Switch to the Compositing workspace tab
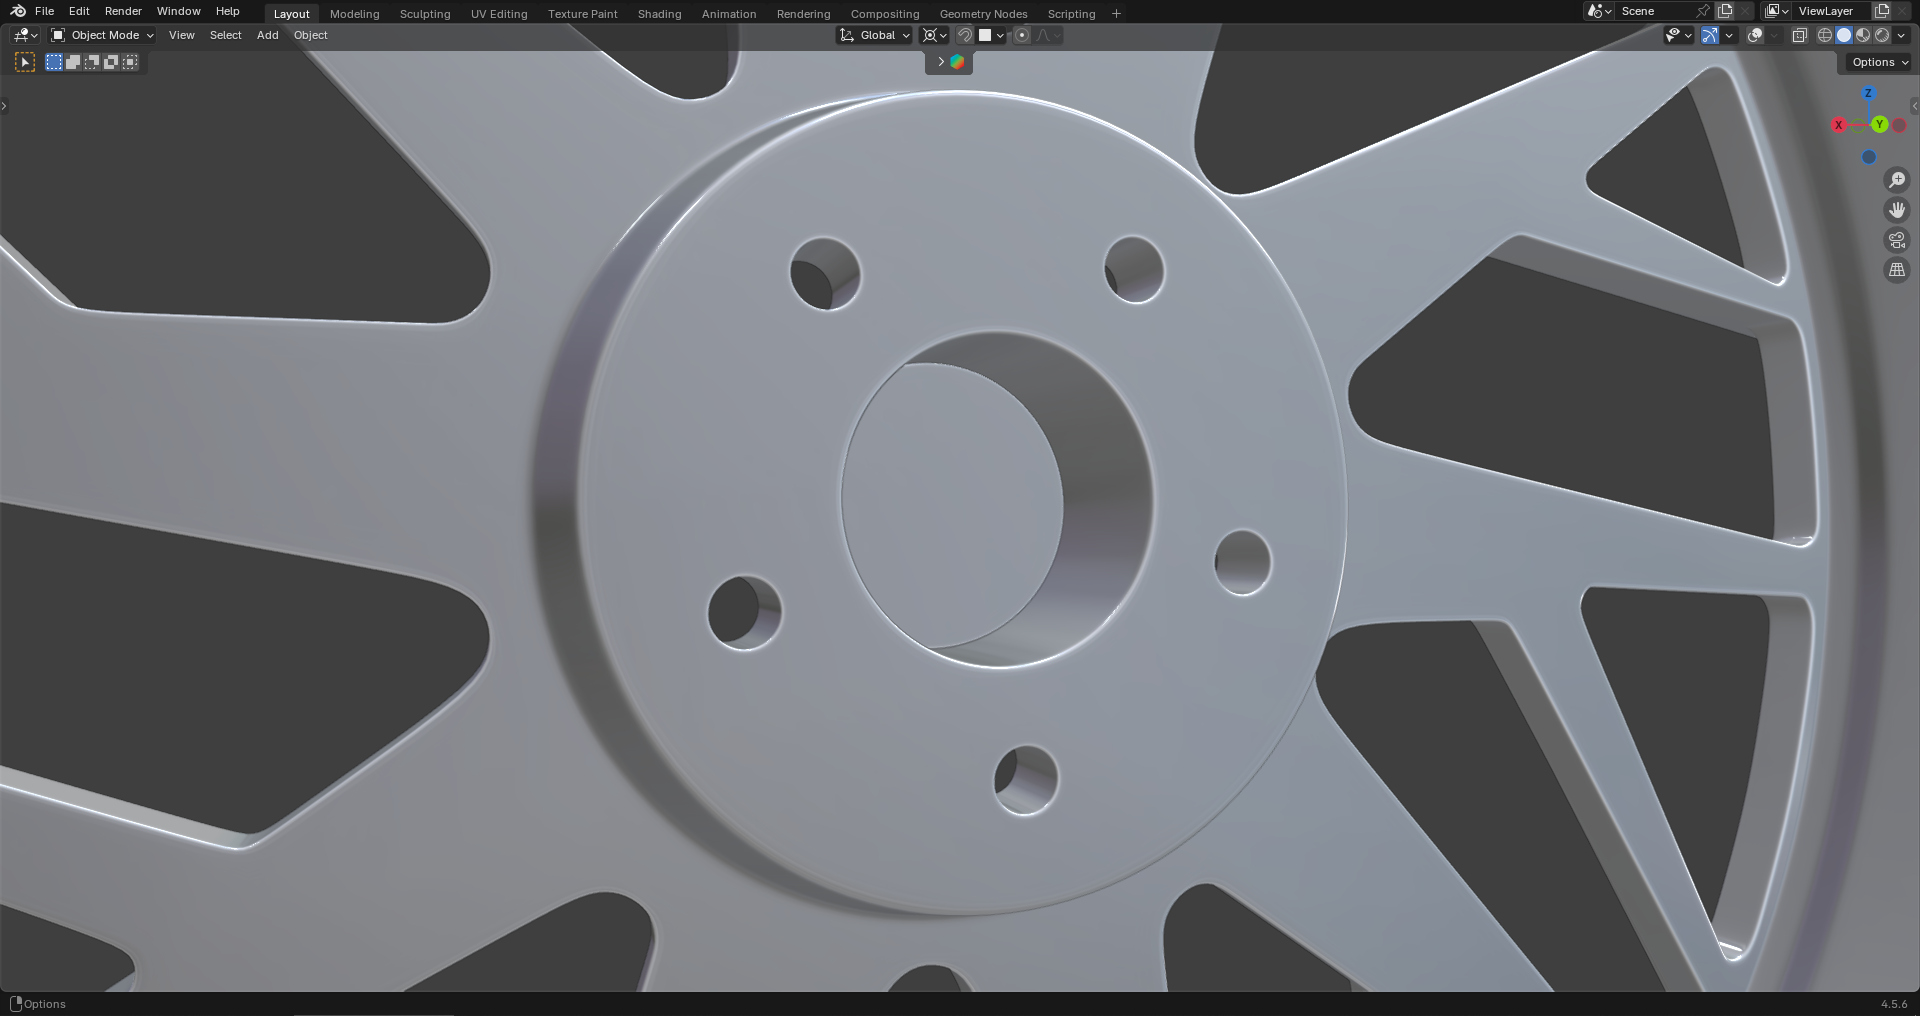Viewport: 1920px width, 1016px height. click(x=885, y=13)
